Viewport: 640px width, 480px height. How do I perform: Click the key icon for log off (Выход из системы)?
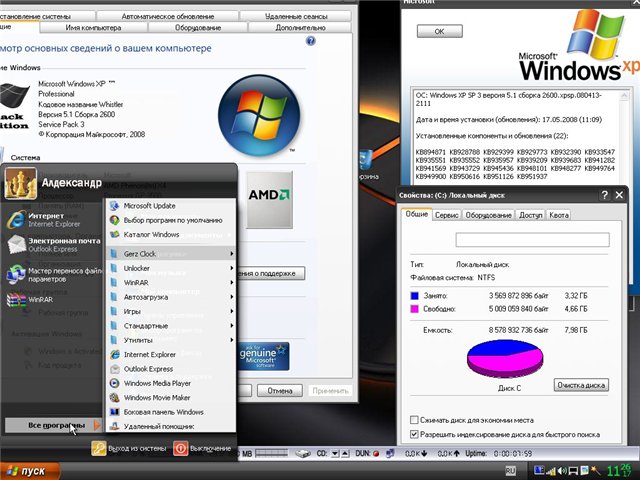[98, 449]
